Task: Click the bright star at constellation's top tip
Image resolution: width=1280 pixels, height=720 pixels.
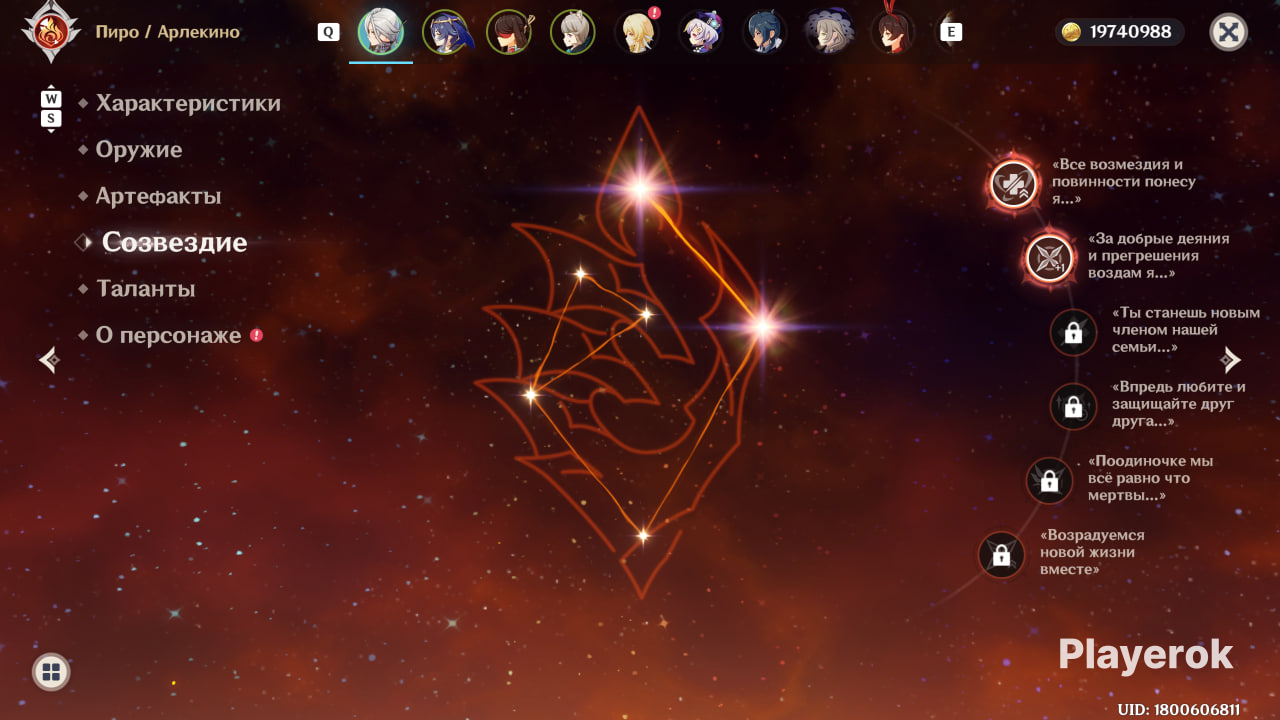Action: click(639, 186)
